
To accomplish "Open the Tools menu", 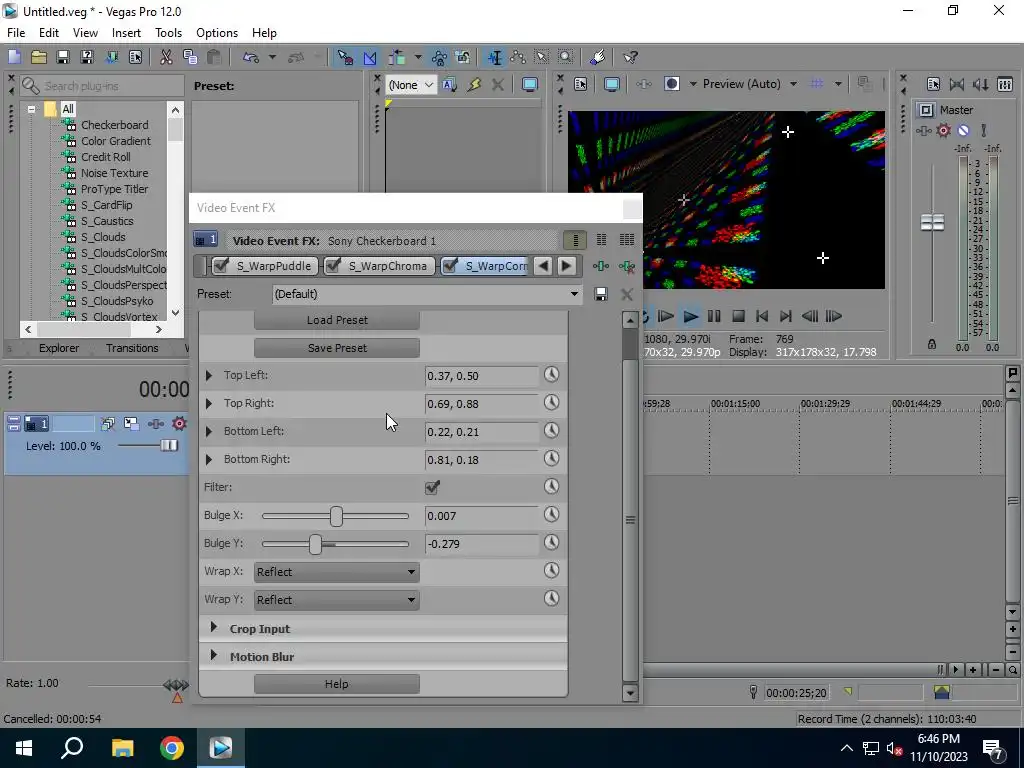I will click(168, 33).
